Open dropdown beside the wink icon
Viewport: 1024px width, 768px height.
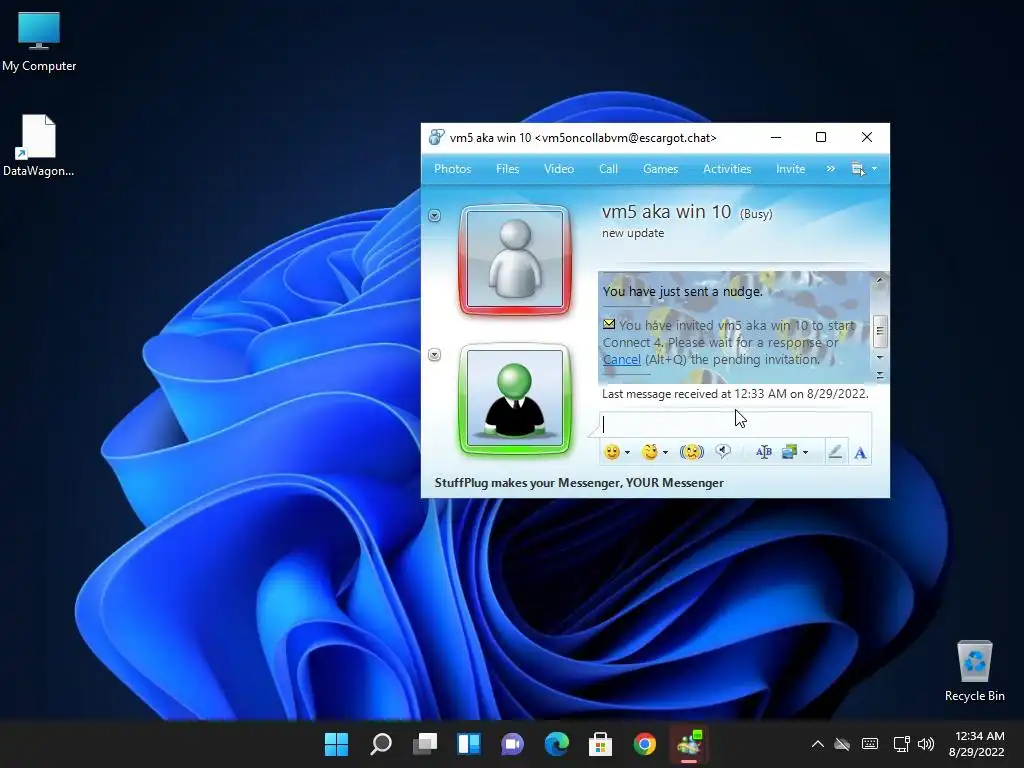click(665, 453)
